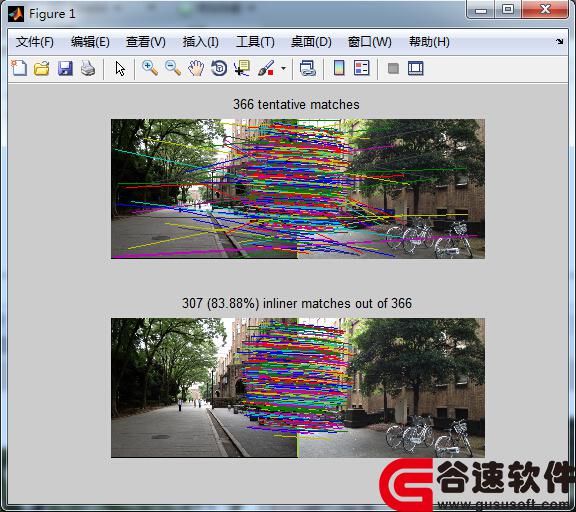
Task: Show Plot Tools and dock figure
Action: (415, 68)
